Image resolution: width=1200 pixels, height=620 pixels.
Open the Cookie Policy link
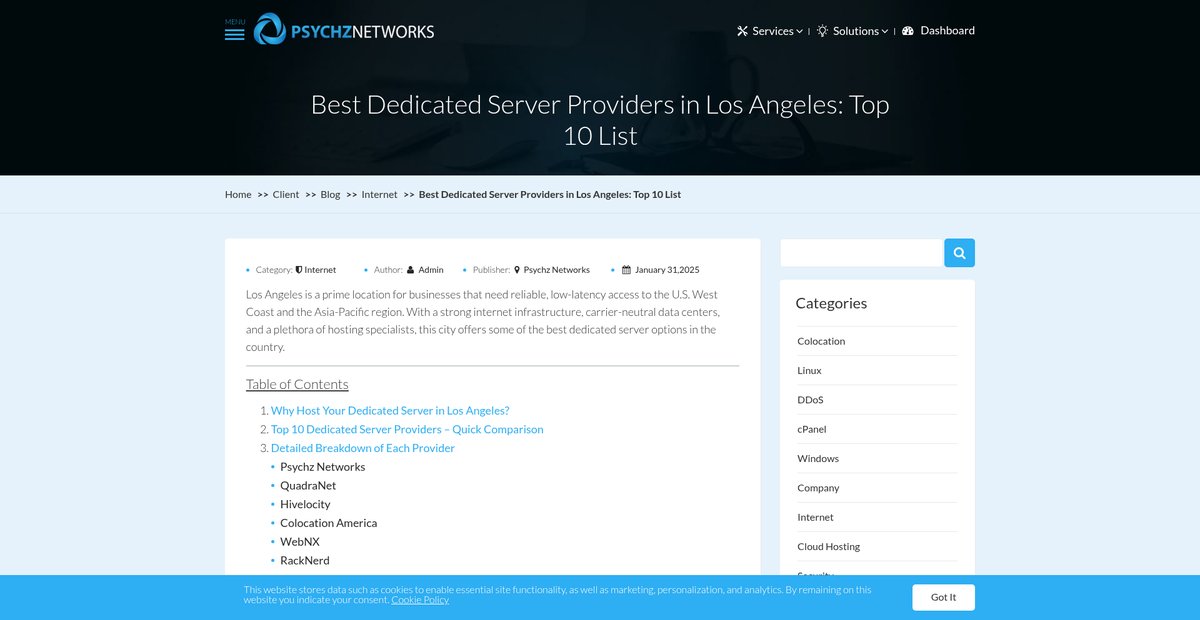click(420, 600)
